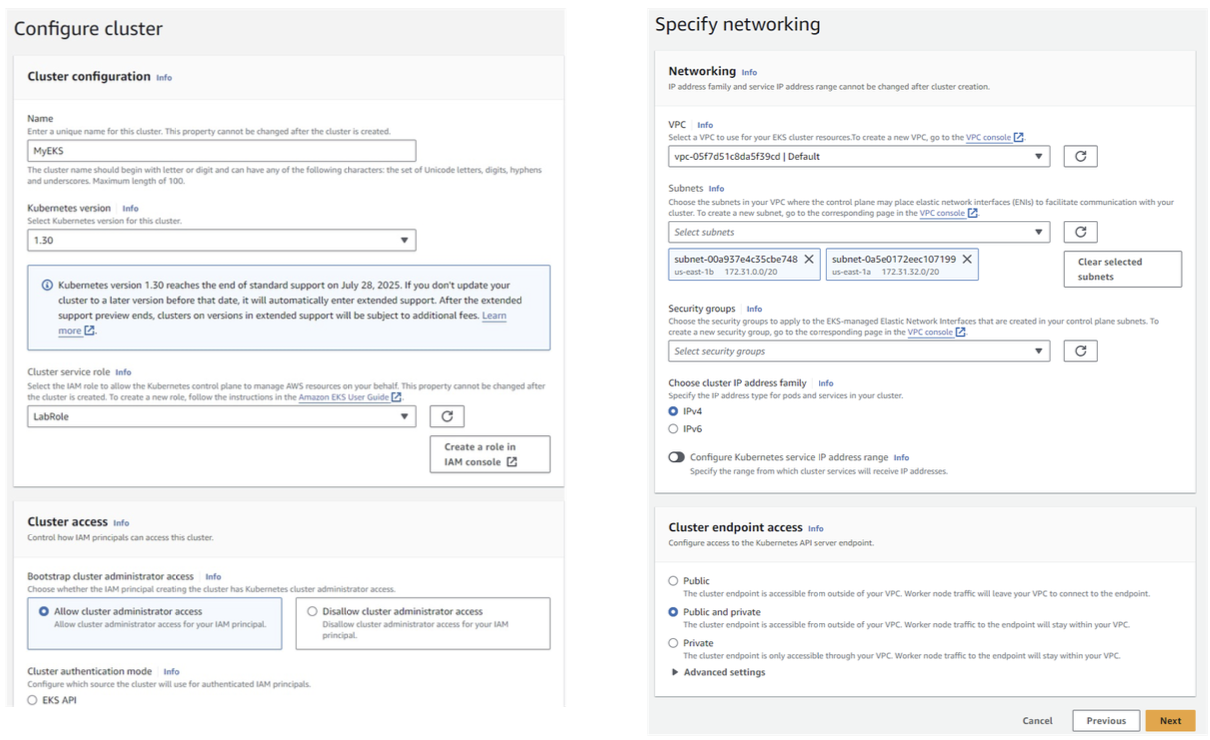The image size is (1210, 740).
Task: Remove subnet-0a5e0172eec107199 with its X icon
Action: (967, 259)
